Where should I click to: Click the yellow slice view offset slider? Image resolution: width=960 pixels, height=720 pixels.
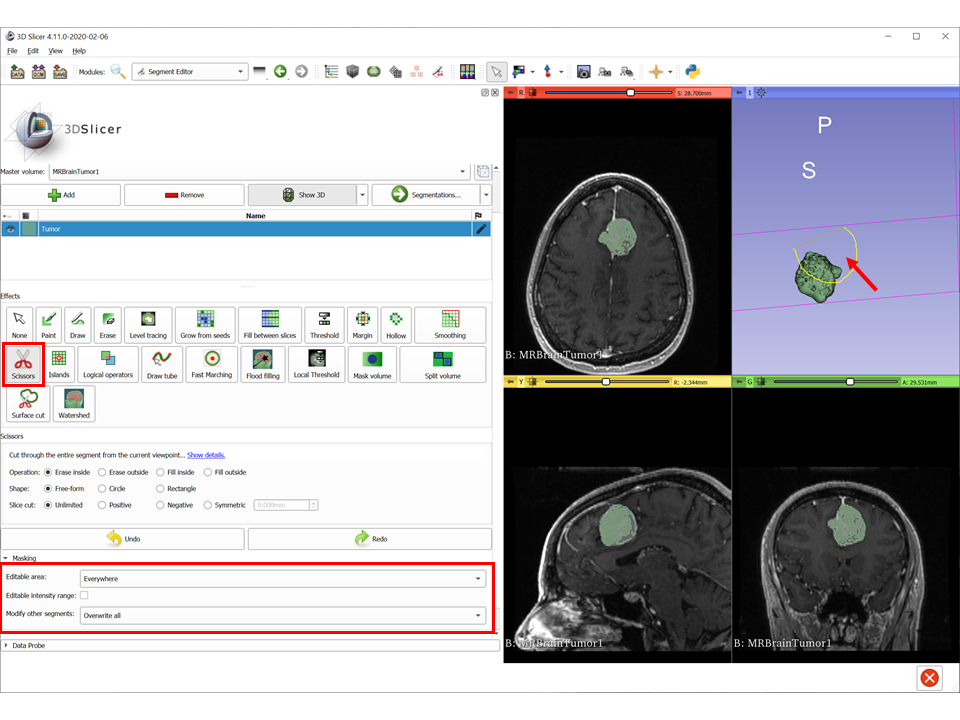click(607, 382)
